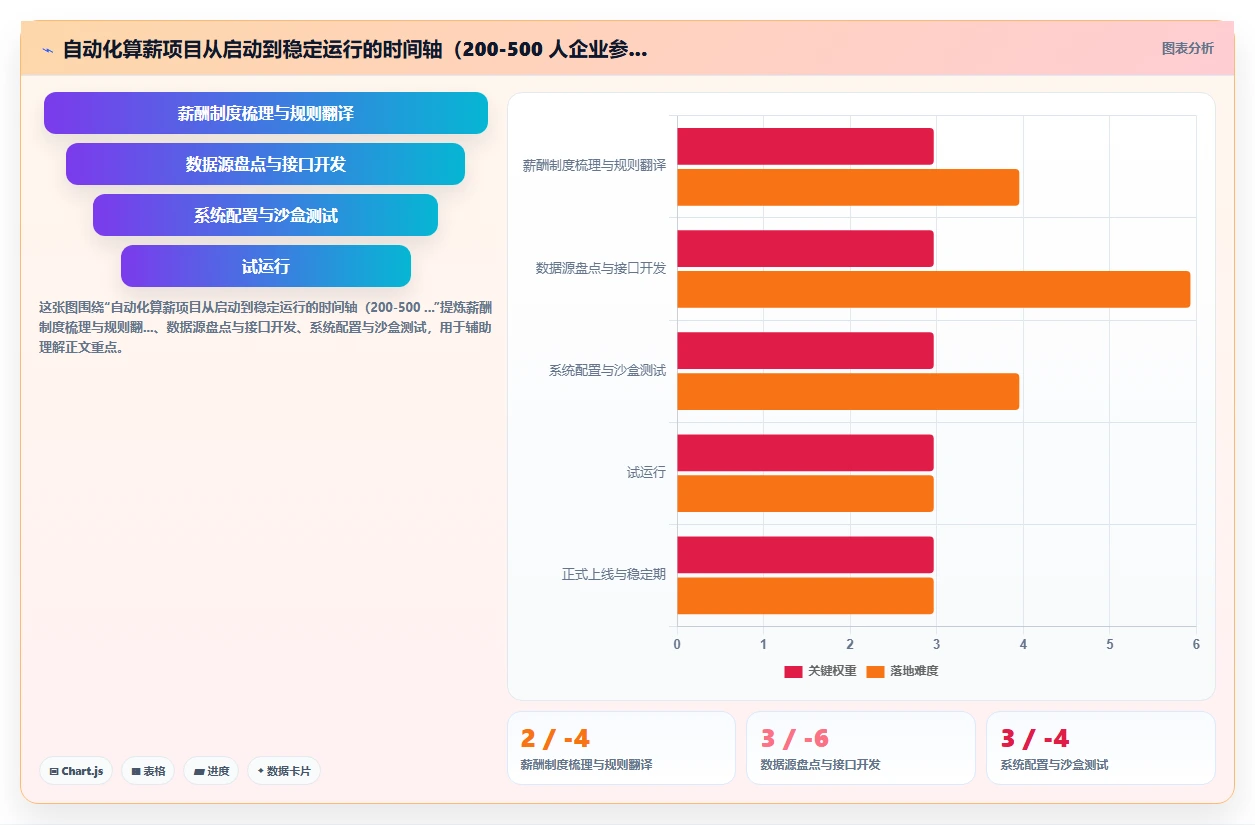The image size is (1255, 825).
Task: Click x-axis tick label 0
Action: [677, 644]
